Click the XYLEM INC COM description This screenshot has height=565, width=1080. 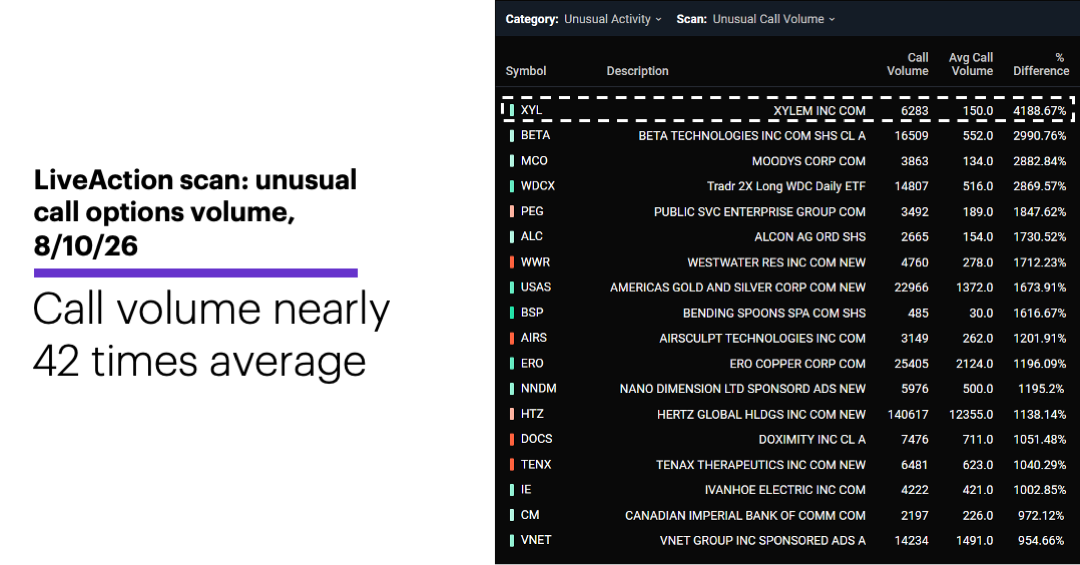tap(819, 111)
